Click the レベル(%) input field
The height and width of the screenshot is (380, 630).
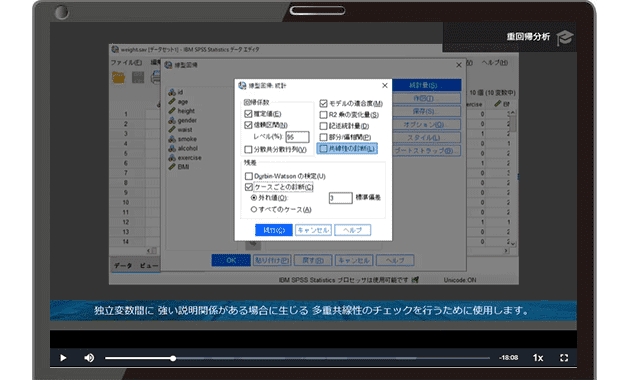(x=297, y=137)
